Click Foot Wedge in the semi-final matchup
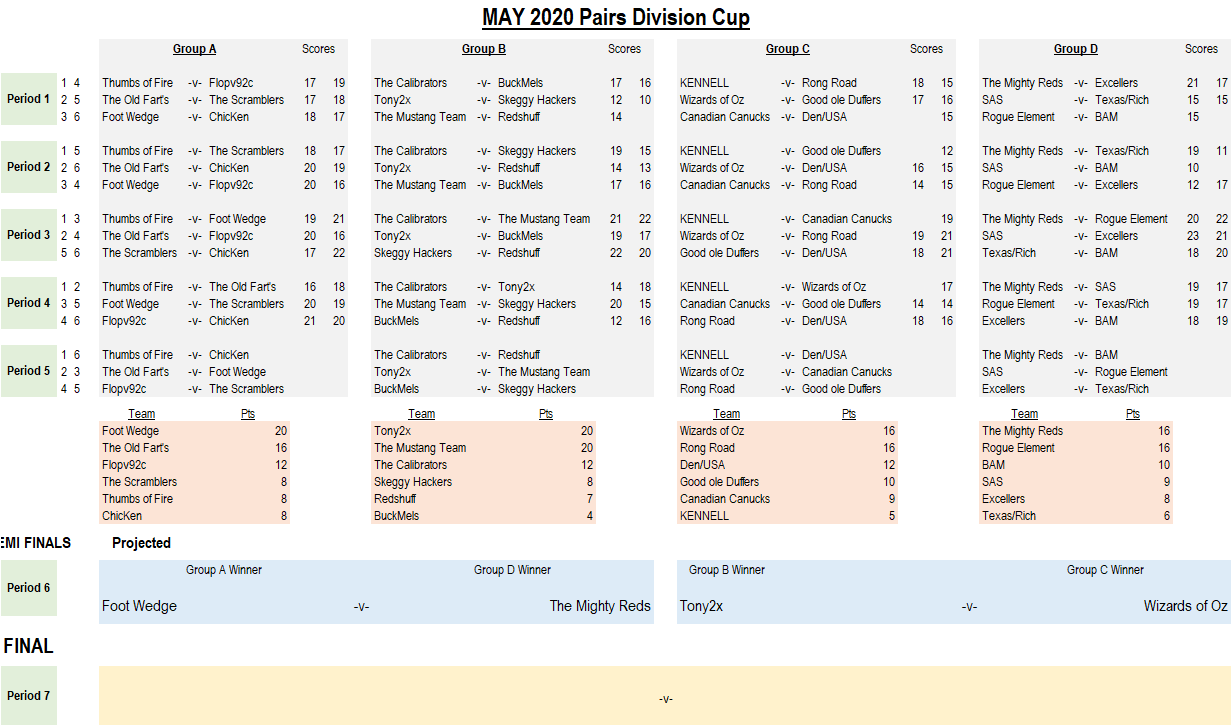The width and height of the screenshot is (1231, 725). (x=139, y=606)
